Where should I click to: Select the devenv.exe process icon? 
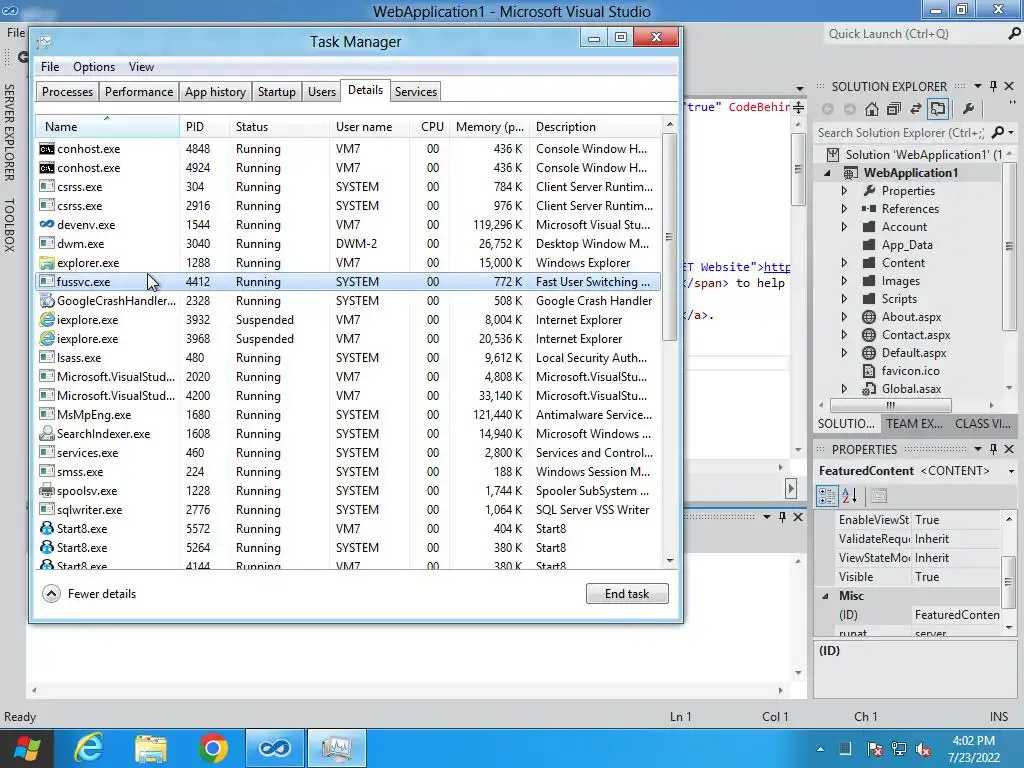click(46, 225)
